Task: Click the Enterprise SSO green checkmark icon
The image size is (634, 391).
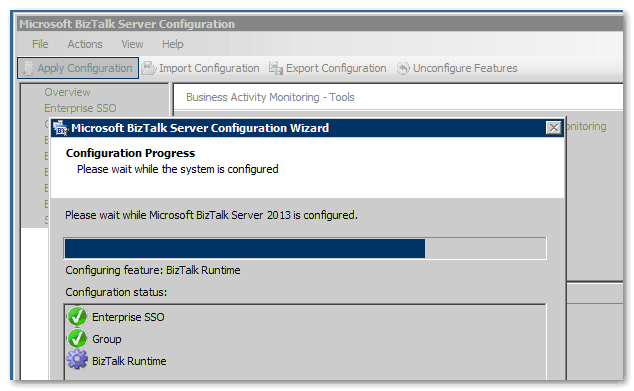Action: pos(77,317)
